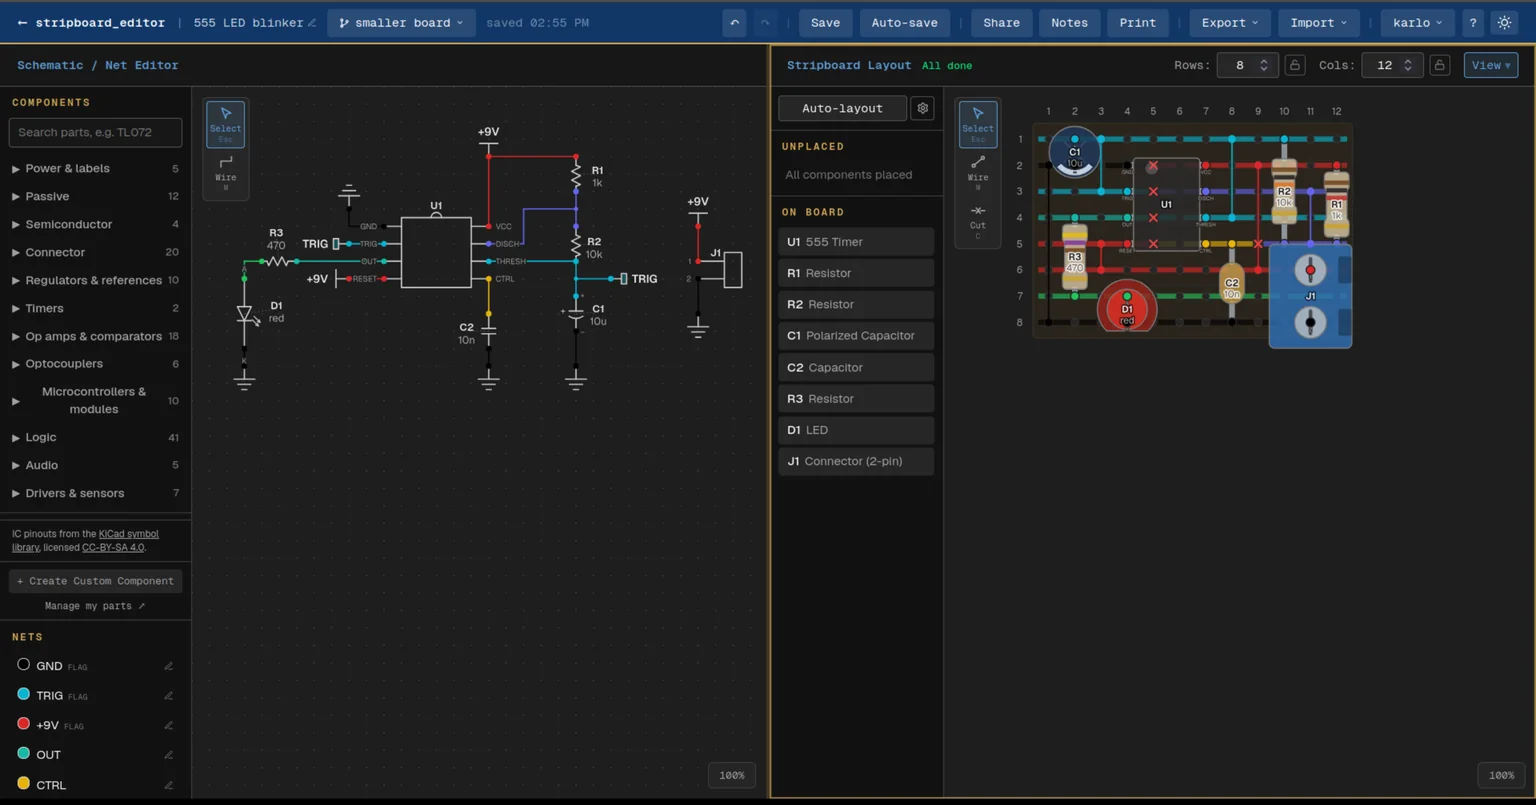This screenshot has height=805, width=1536.
Task: Activate the stripboard Cut tool
Action: pos(978,222)
